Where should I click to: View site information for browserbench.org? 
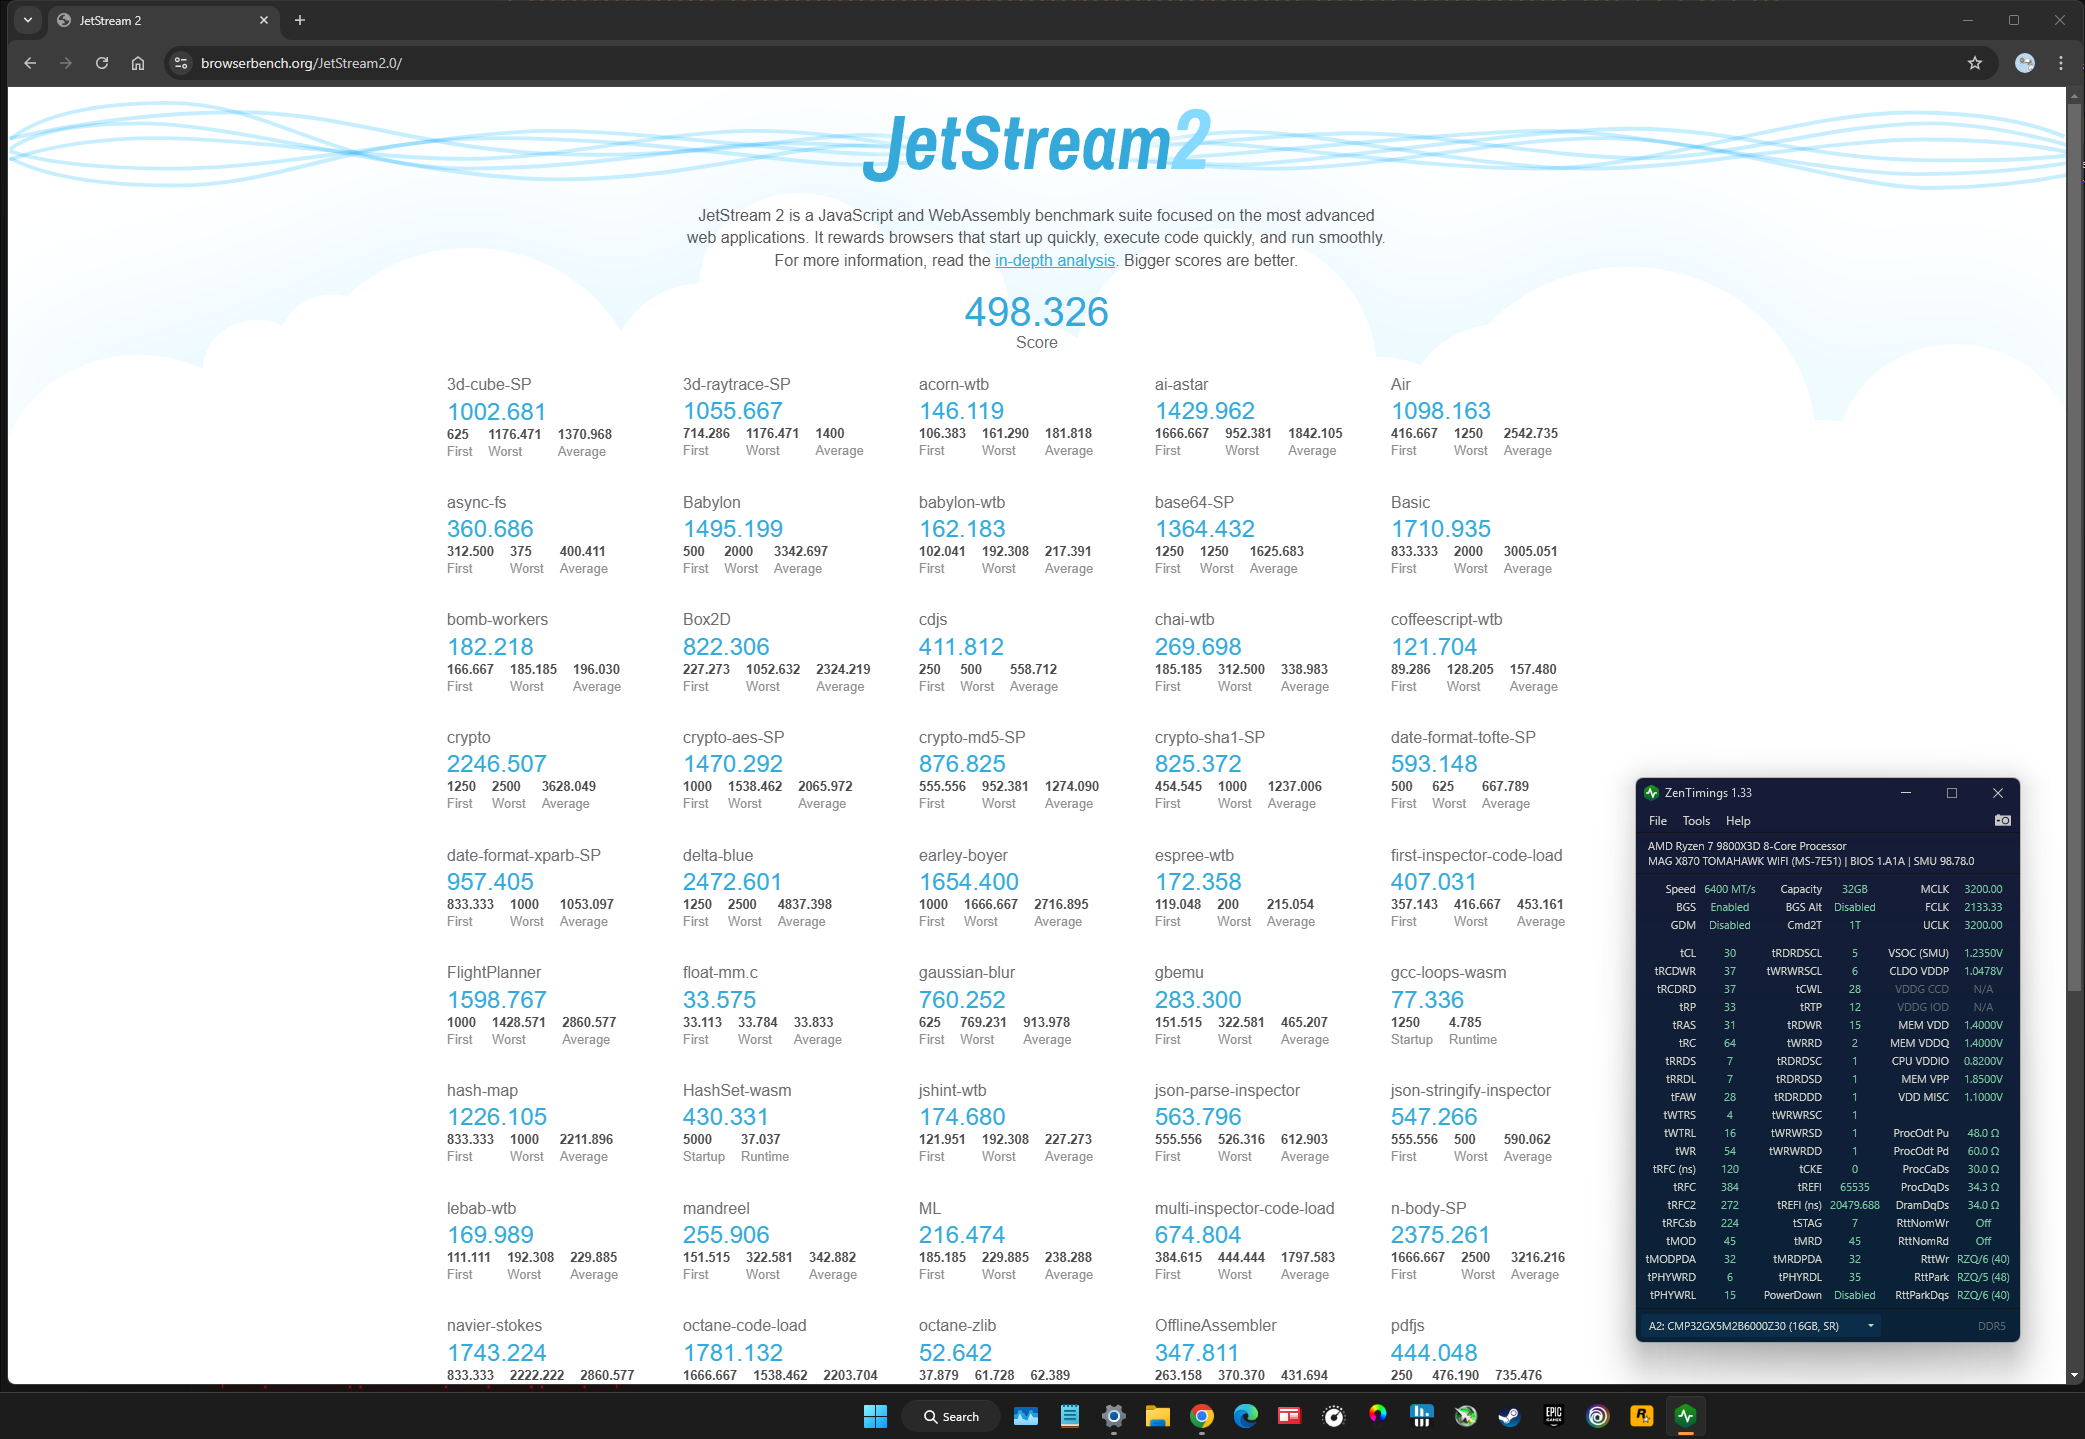click(181, 63)
